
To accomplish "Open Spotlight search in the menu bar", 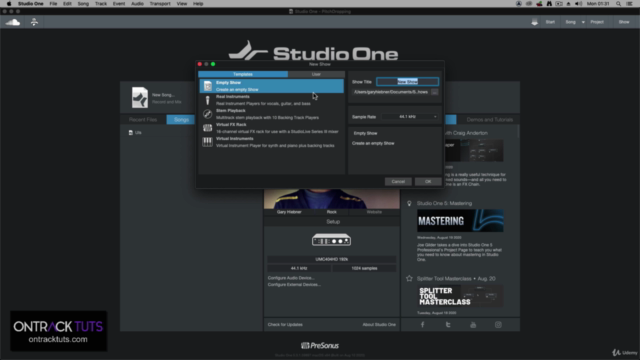I will (x=618, y=4).
